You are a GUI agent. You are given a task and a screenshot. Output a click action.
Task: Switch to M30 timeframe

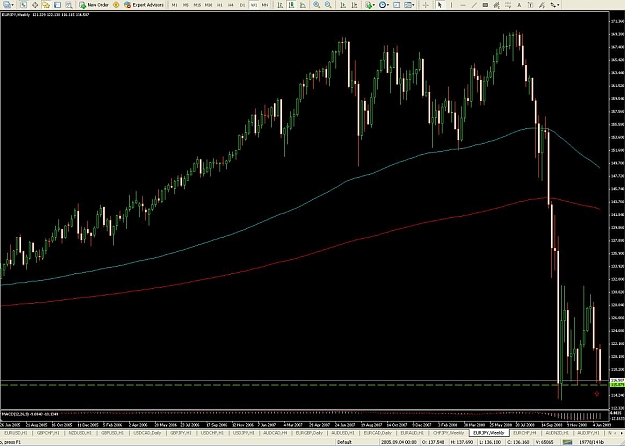[208, 5]
